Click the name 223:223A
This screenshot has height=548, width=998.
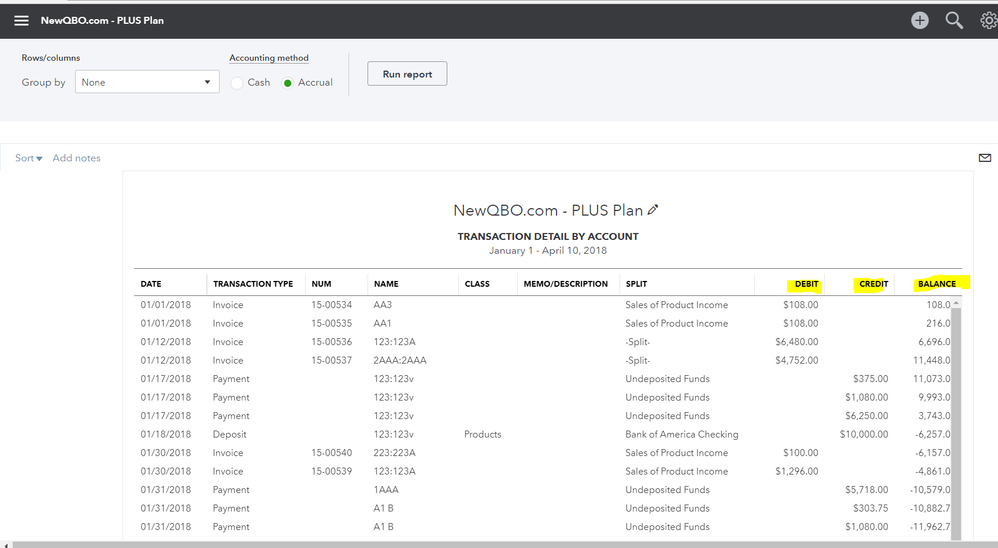click(395, 453)
